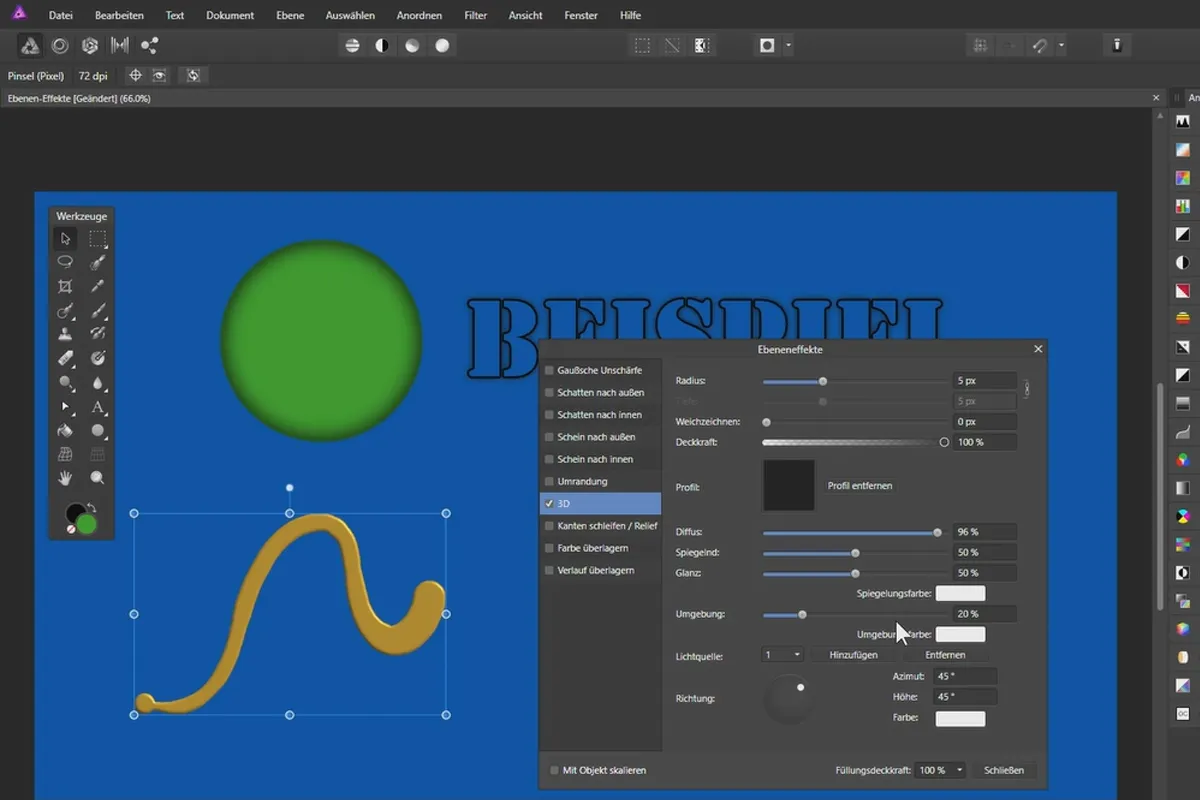Image resolution: width=1200 pixels, height=800 pixels.
Task: Select the ellipse shape tool
Action: tap(98, 430)
